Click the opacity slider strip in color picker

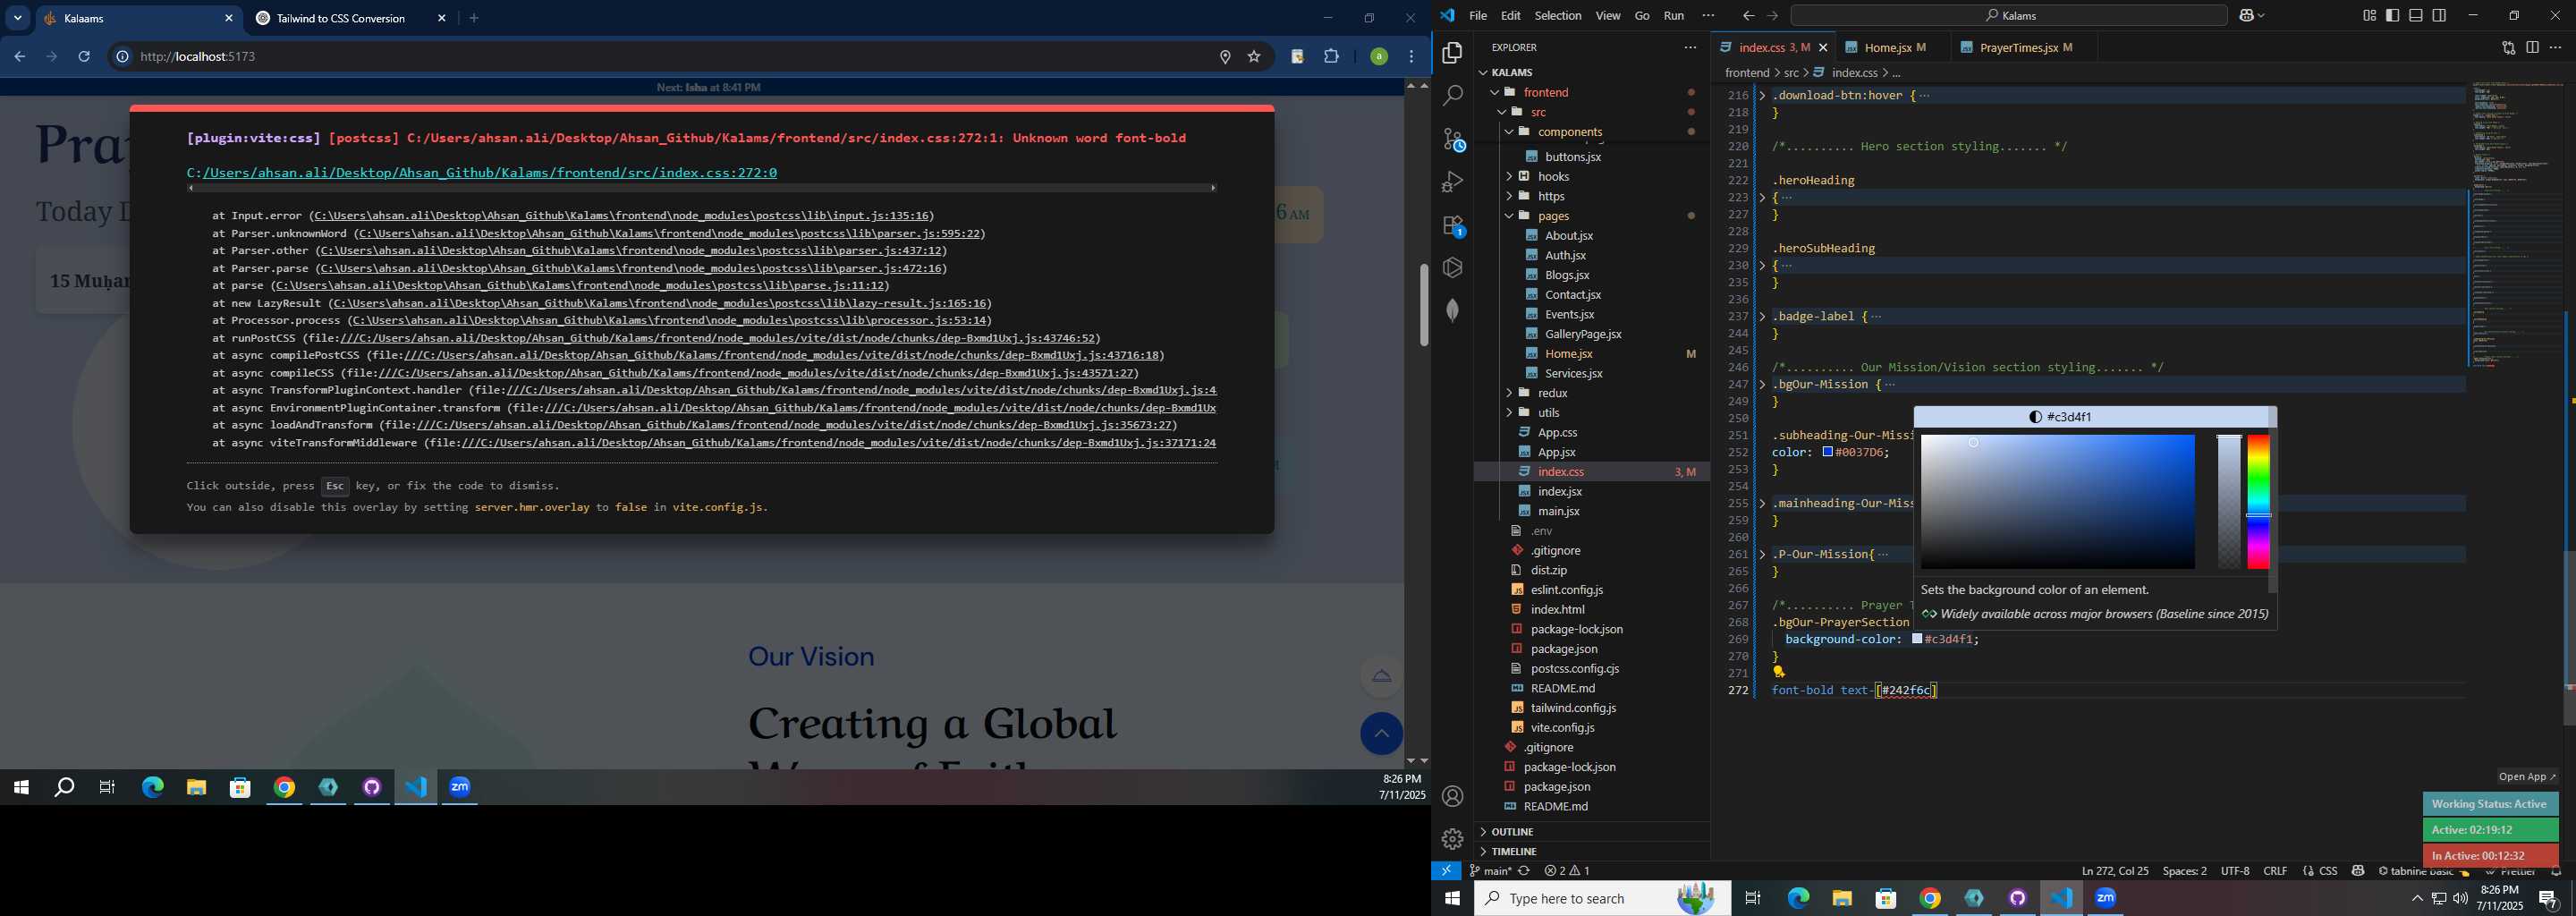(2229, 501)
